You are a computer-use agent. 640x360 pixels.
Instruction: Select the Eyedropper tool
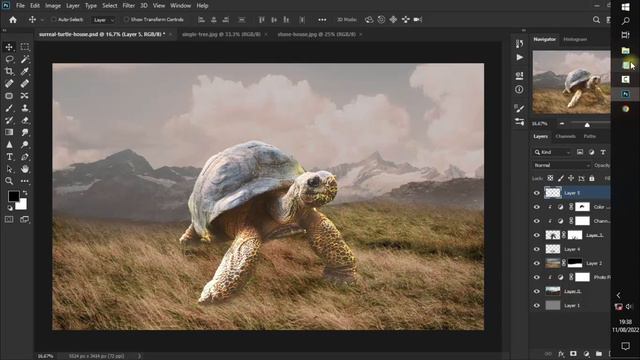pos(25,71)
